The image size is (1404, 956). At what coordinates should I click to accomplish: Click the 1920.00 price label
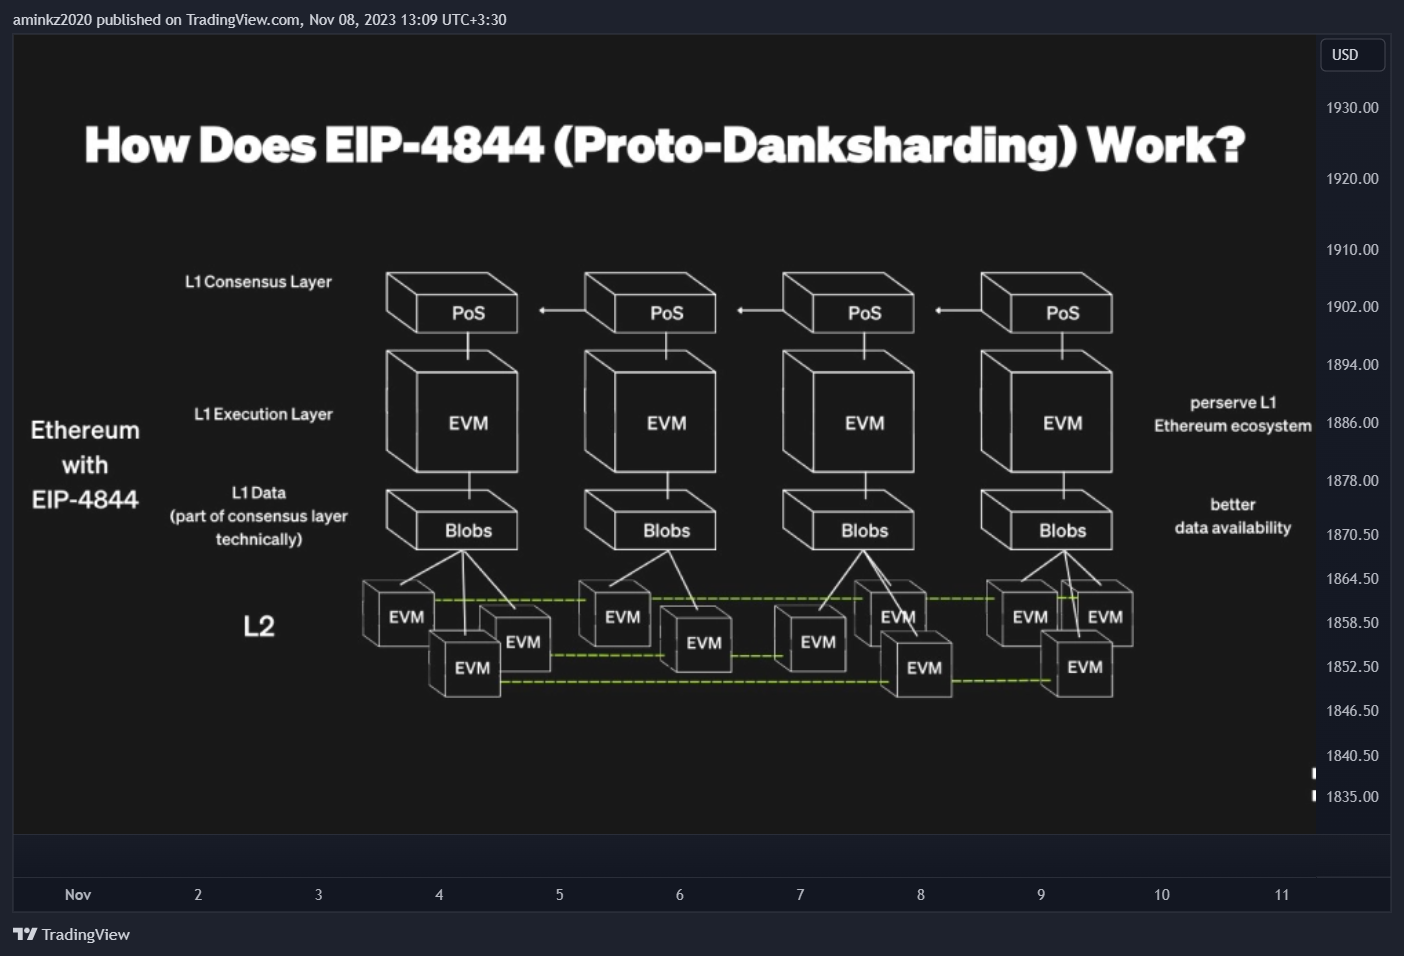[1352, 179]
